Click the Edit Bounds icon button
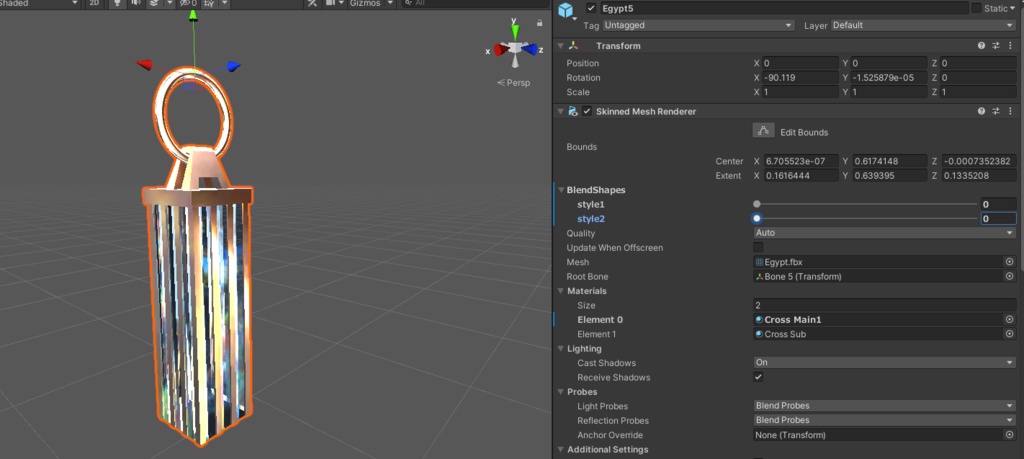This screenshot has width=1024, height=459. (763, 131)
